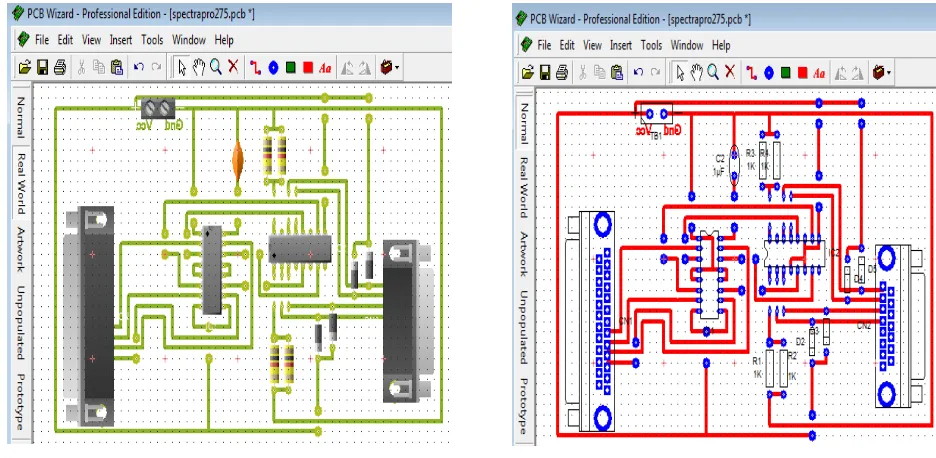
Task: Red X delete tool in right window
Action: coord(729,73)
